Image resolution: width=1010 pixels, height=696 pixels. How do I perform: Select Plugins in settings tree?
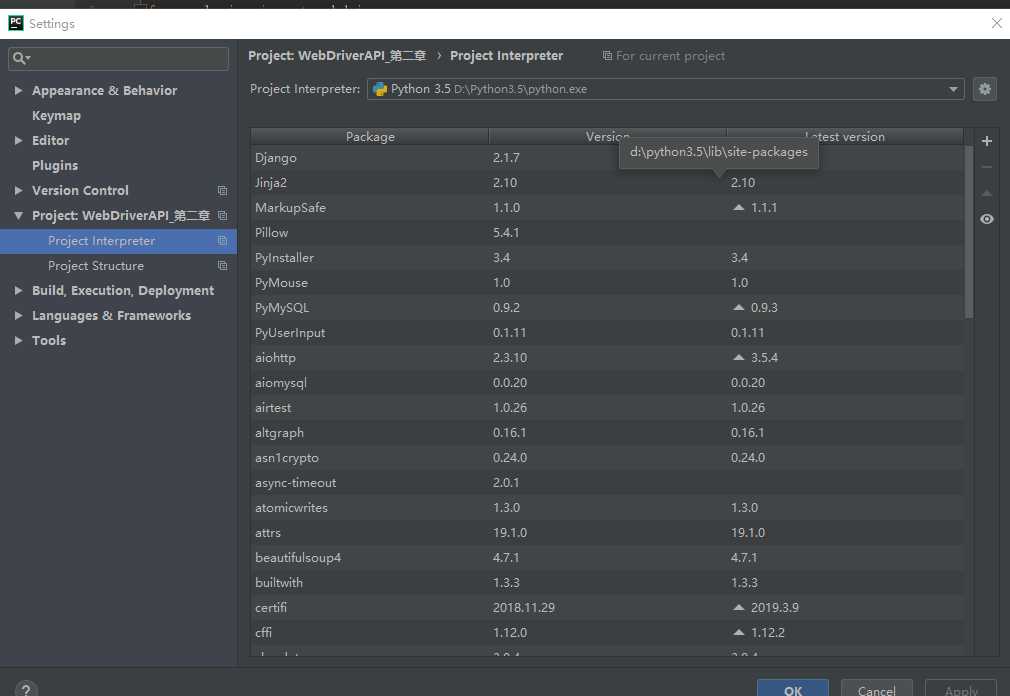[55, 165]
